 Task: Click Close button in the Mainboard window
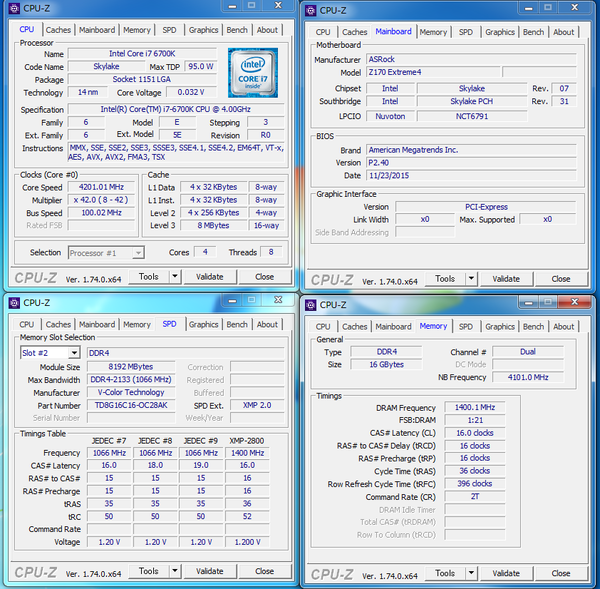561,279
